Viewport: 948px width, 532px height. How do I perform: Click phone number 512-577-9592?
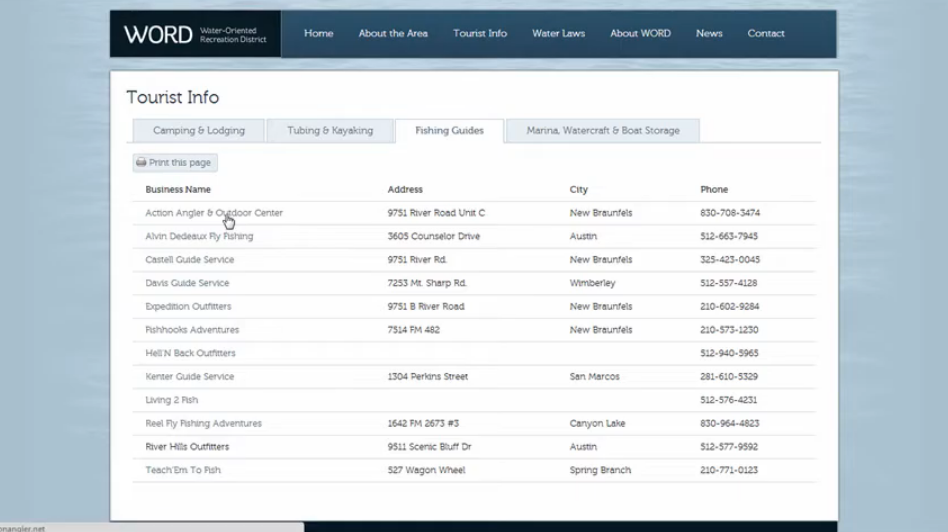point(729,447)
